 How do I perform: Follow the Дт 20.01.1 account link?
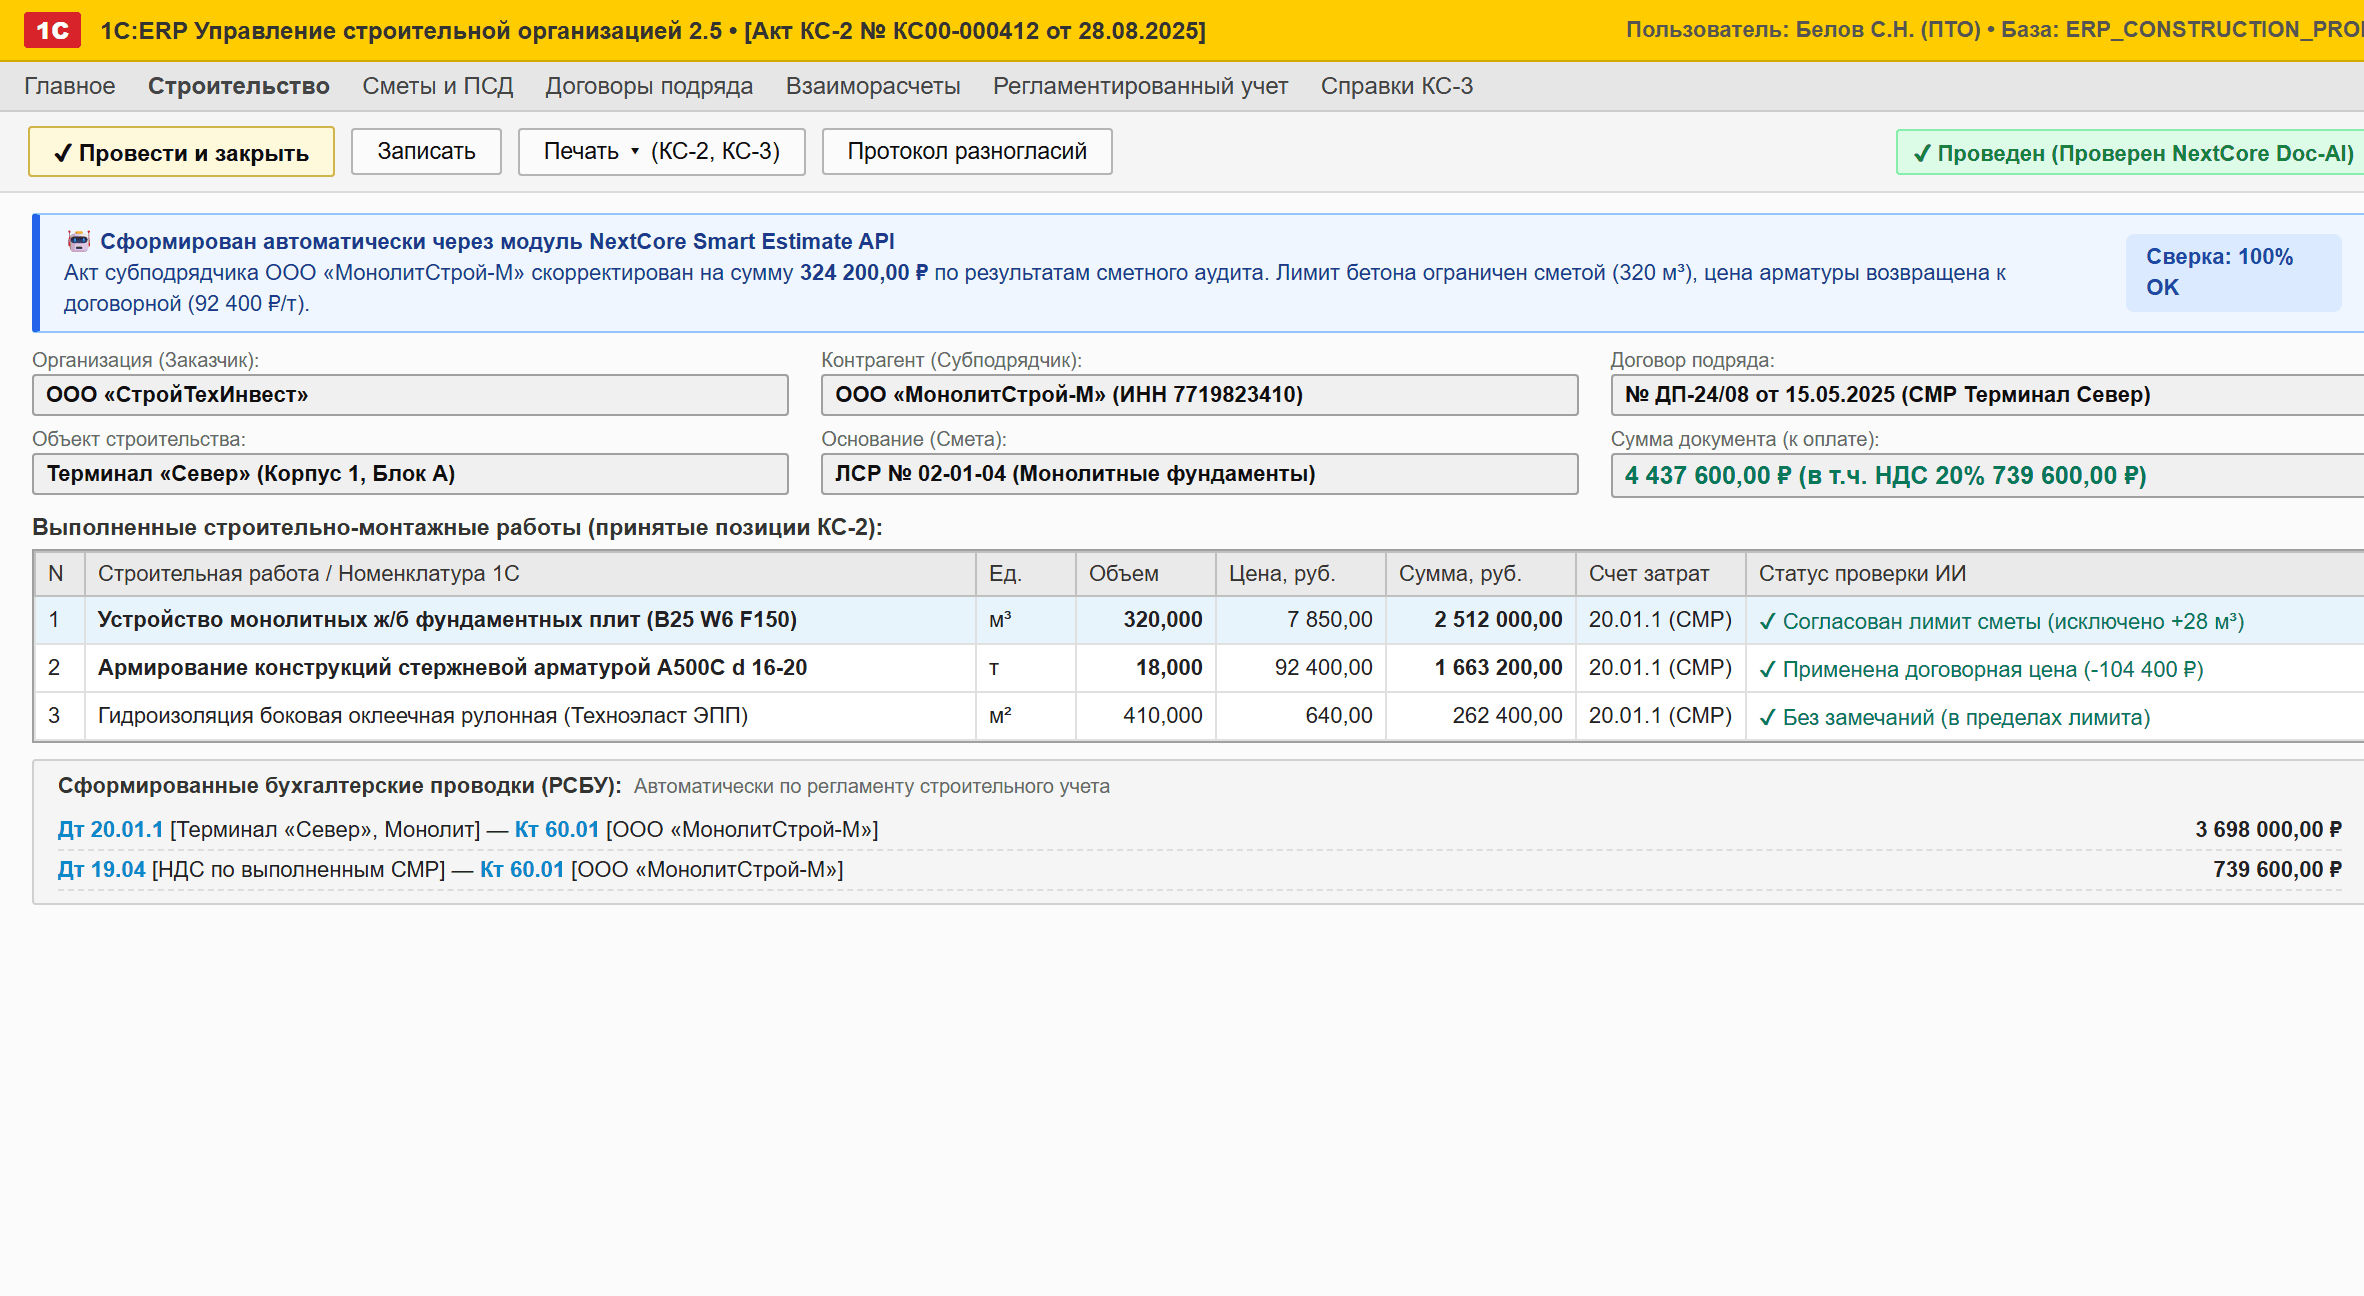[x=110, y=830]
